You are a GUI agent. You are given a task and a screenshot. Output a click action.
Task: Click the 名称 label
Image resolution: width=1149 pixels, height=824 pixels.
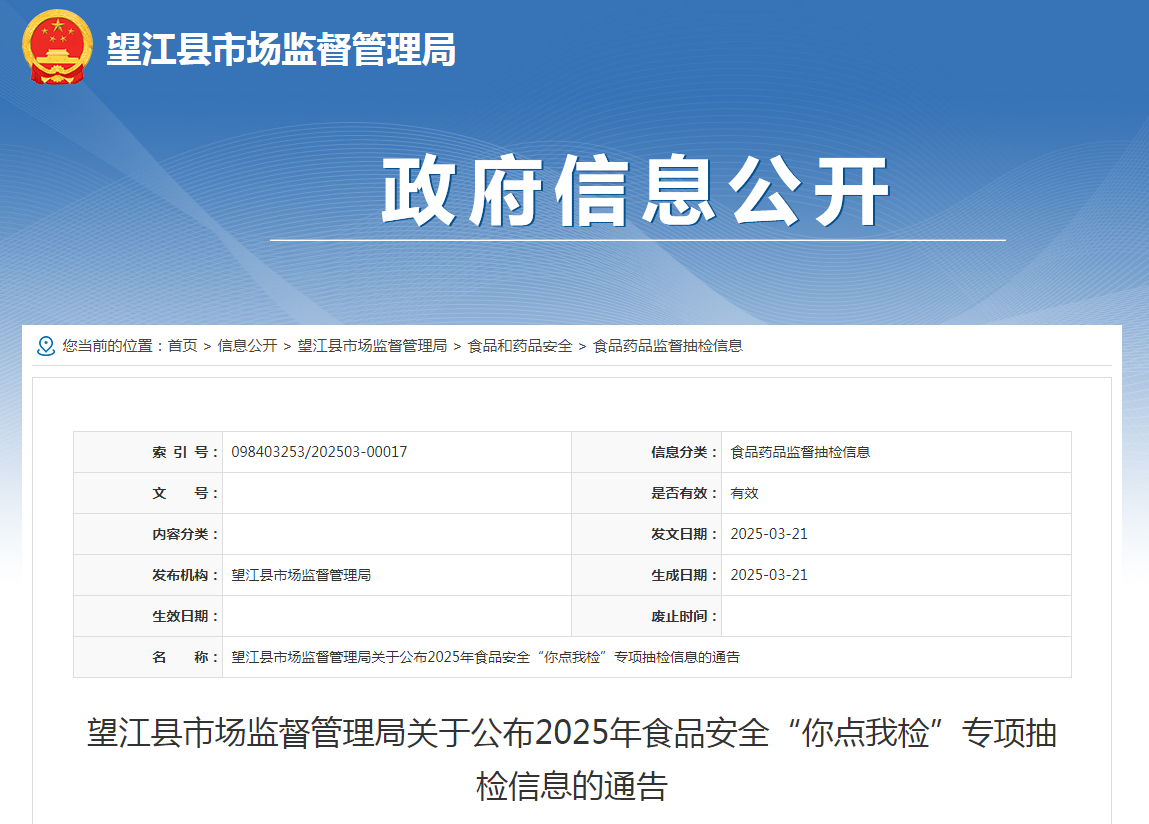click(x=185, y=658)
